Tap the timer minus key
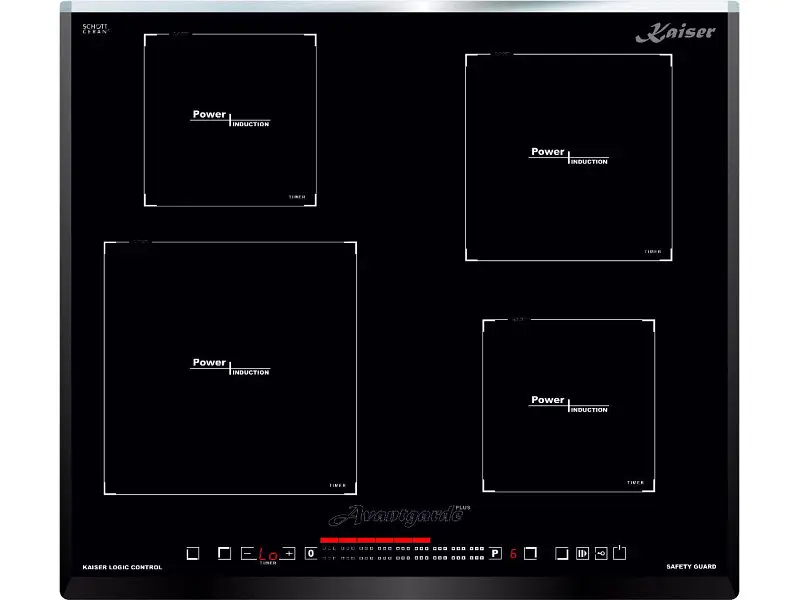 tap(247, 553)
